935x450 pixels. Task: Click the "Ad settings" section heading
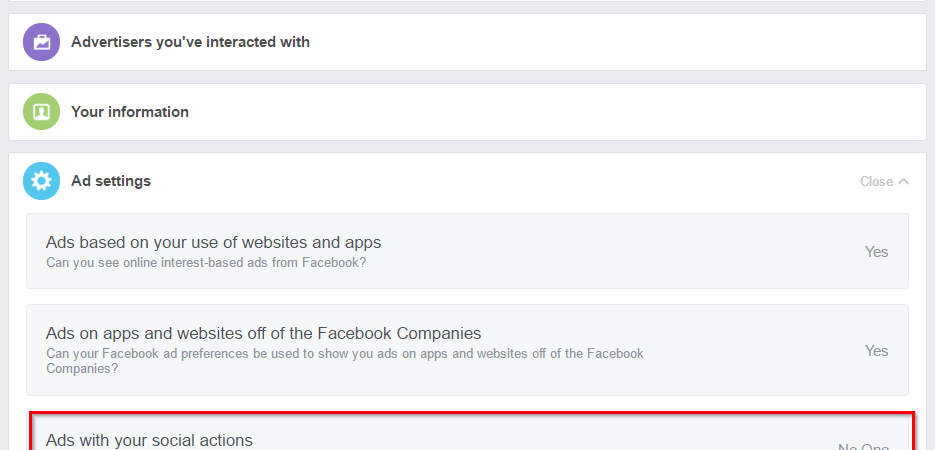tap(111, 181)
